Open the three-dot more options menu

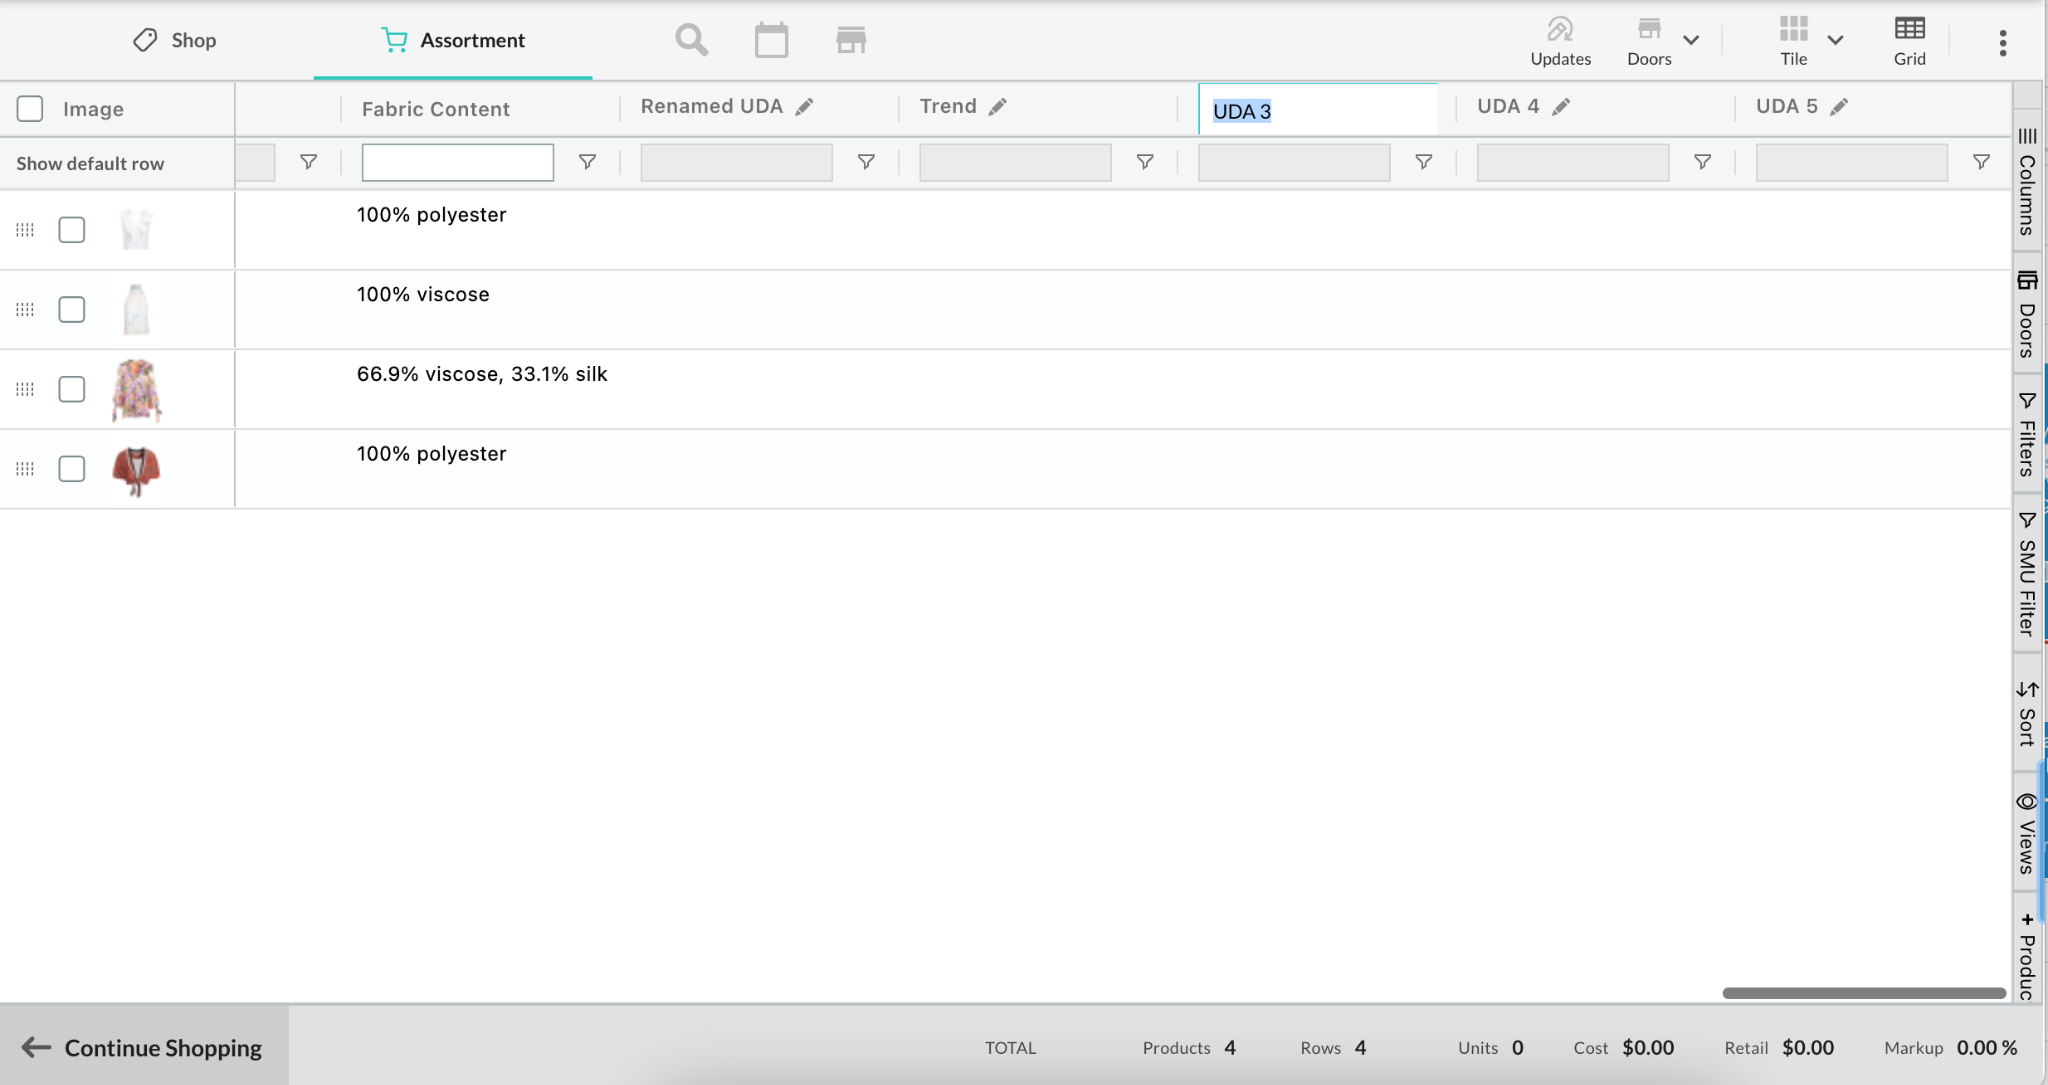pos(2002,43)
